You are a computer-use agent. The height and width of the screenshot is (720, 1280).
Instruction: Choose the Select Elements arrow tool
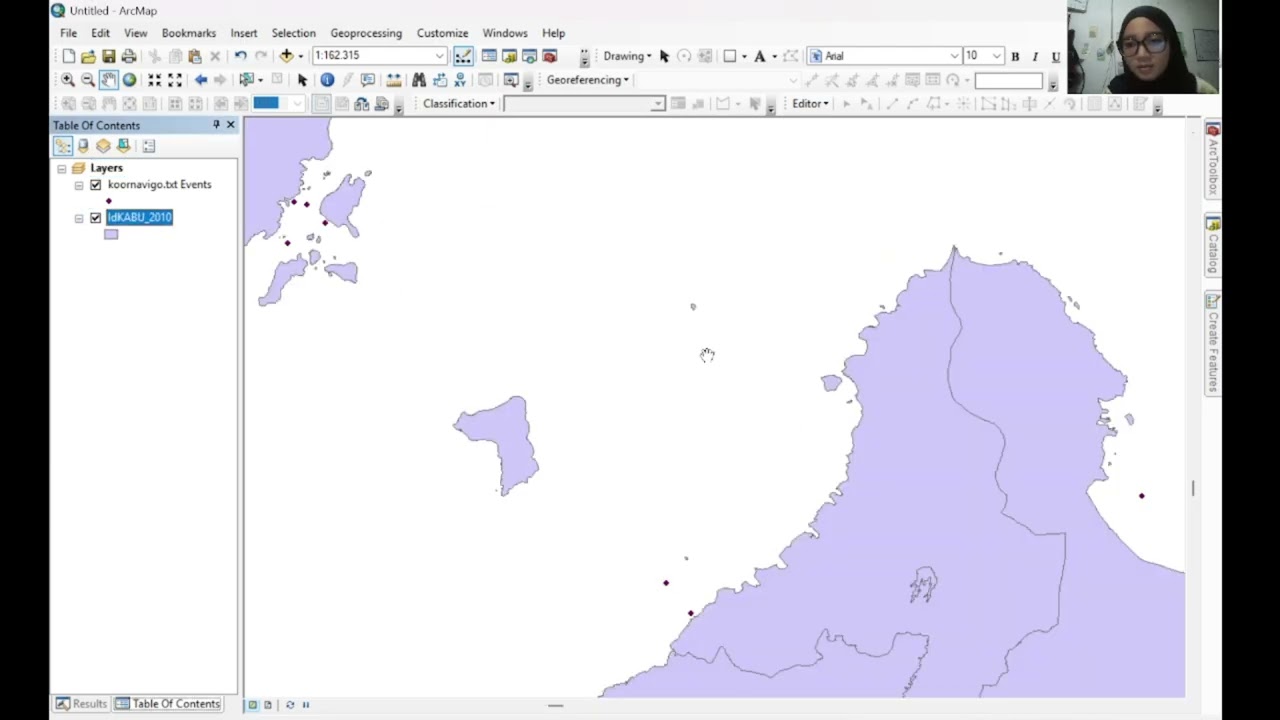point(302,80)
